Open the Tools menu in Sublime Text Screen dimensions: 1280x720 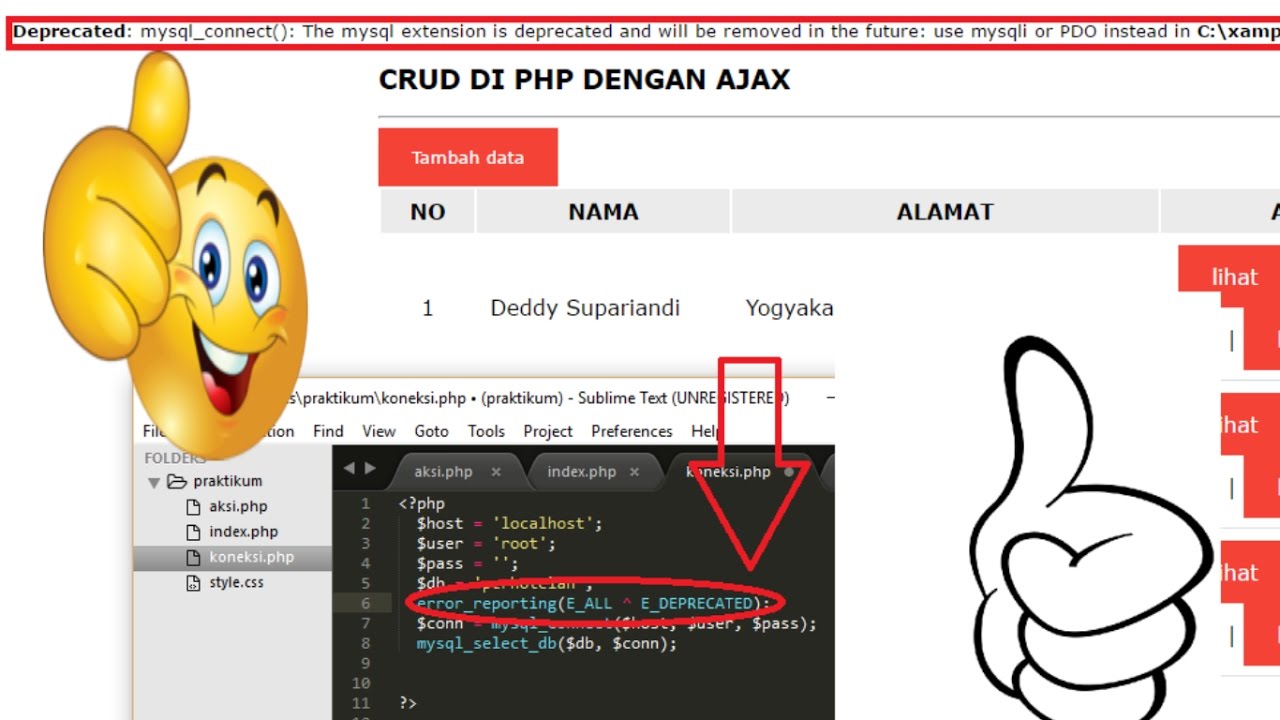point(486,431)
